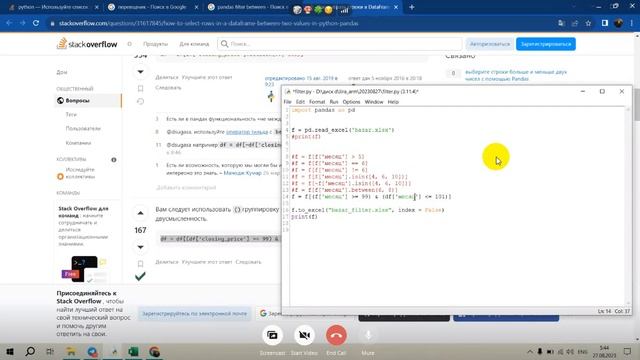Open the Chrome three-dot menu

pyautogui.click(x=631, y=23)
